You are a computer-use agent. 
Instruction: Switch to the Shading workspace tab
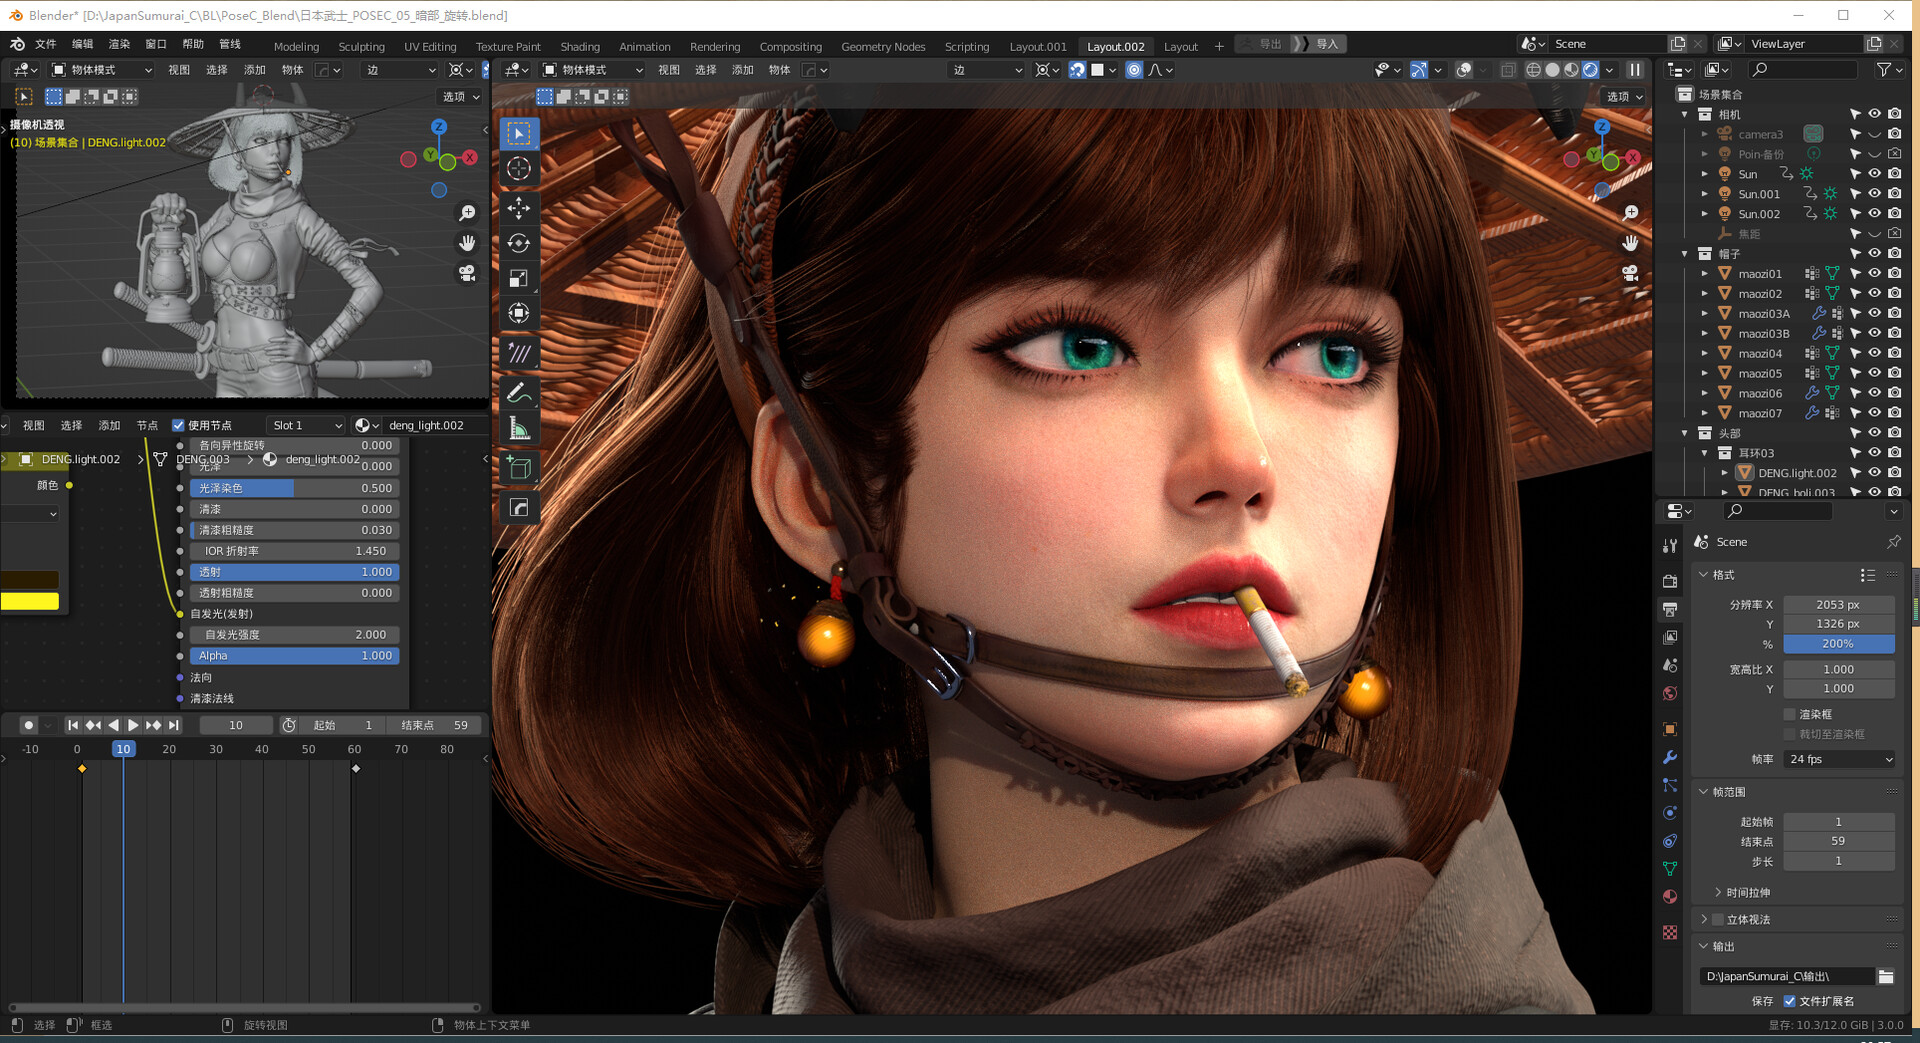point(580,46)
